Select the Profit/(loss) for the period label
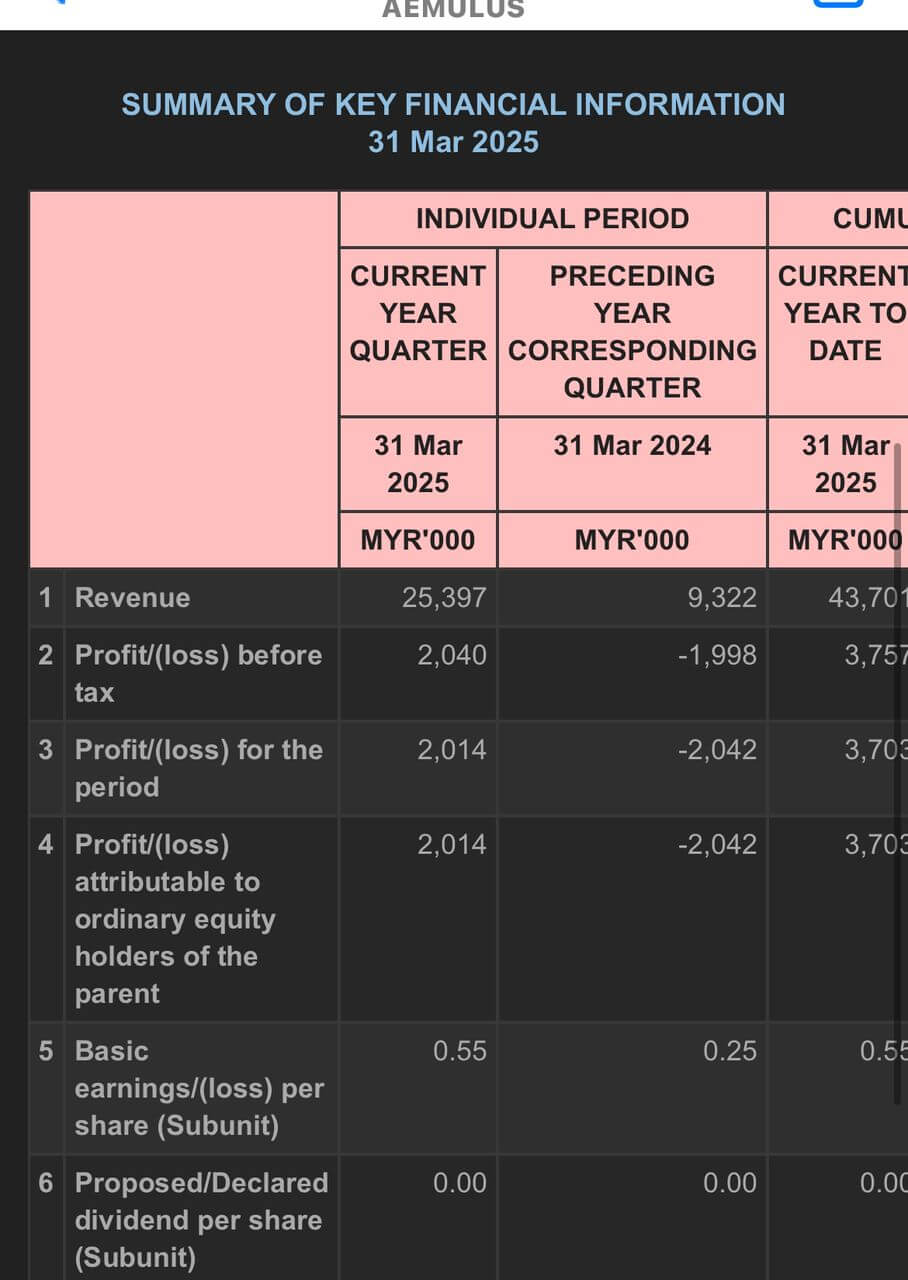This screenshot has height=1280, width=908. click(198, 768)
